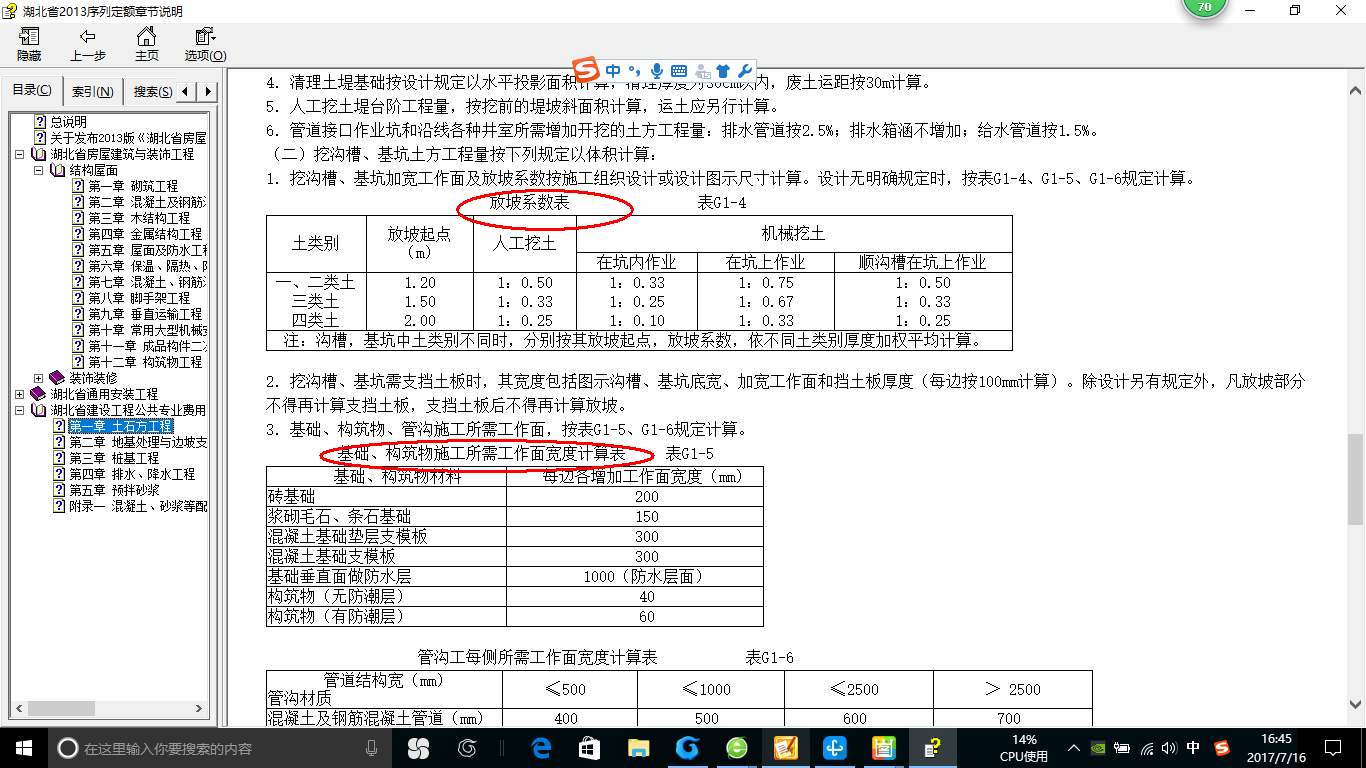Image resolution: width=1366 pixels, height=768 pixels.
Task: Switch to the 索引(N) tab
Action: (x=92, y=92)
